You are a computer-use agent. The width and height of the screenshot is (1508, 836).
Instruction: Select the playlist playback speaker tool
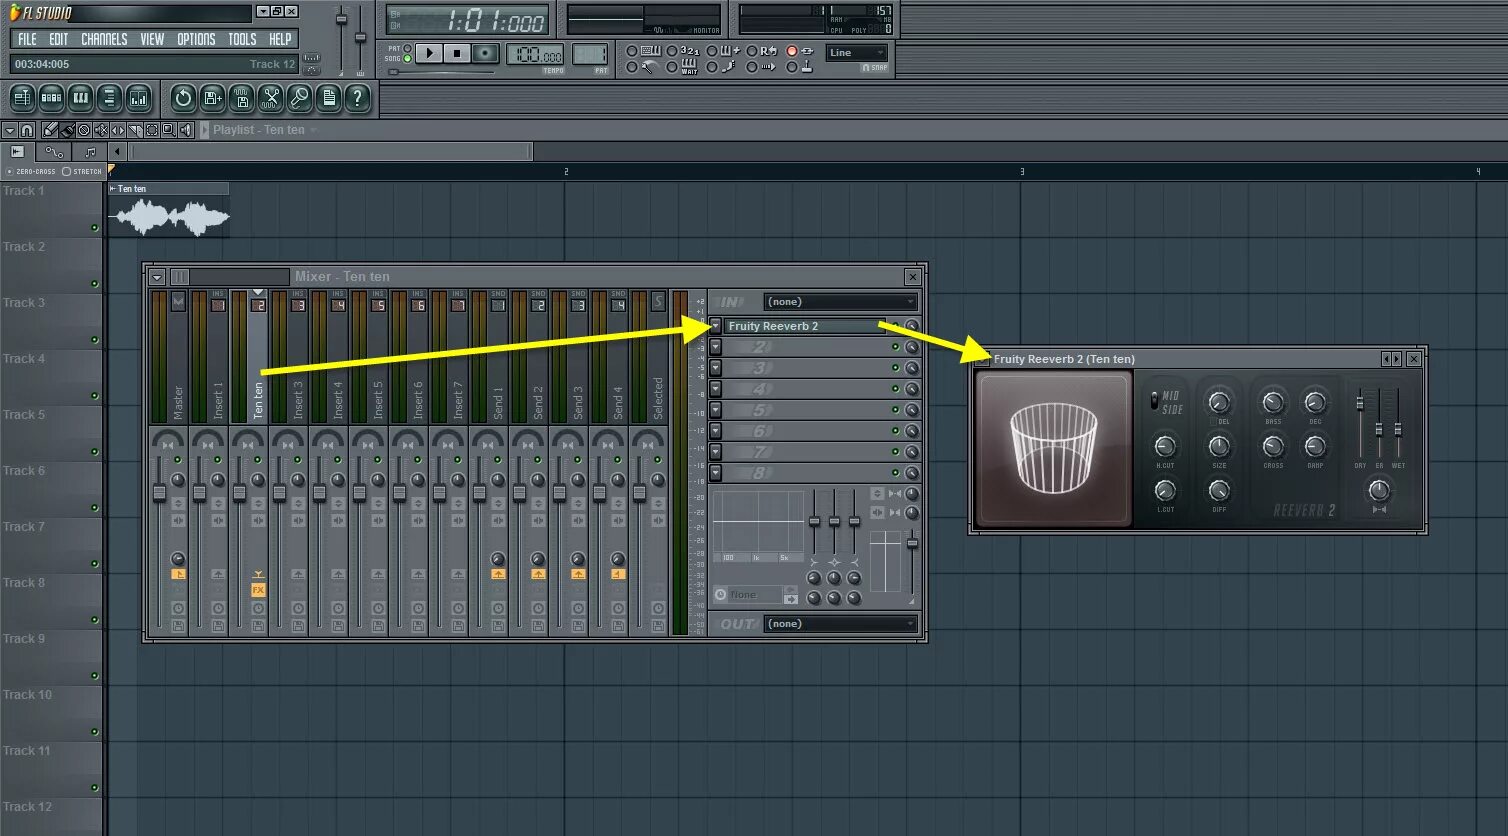(186, 130)
